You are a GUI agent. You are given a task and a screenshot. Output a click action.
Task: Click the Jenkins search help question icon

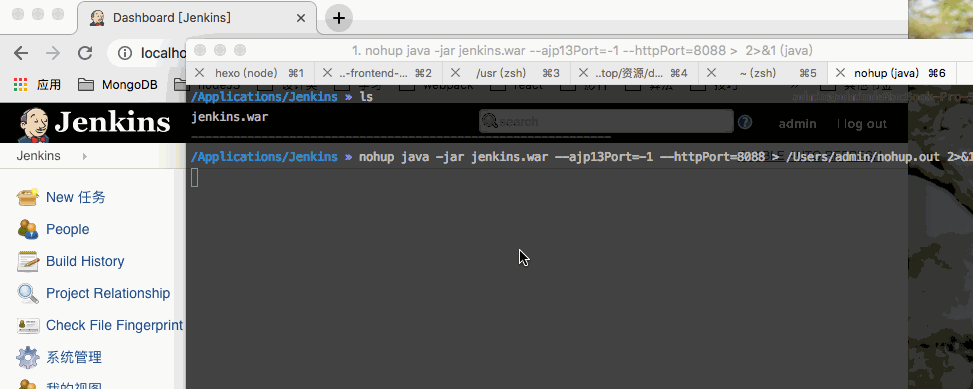click(745, 122)
